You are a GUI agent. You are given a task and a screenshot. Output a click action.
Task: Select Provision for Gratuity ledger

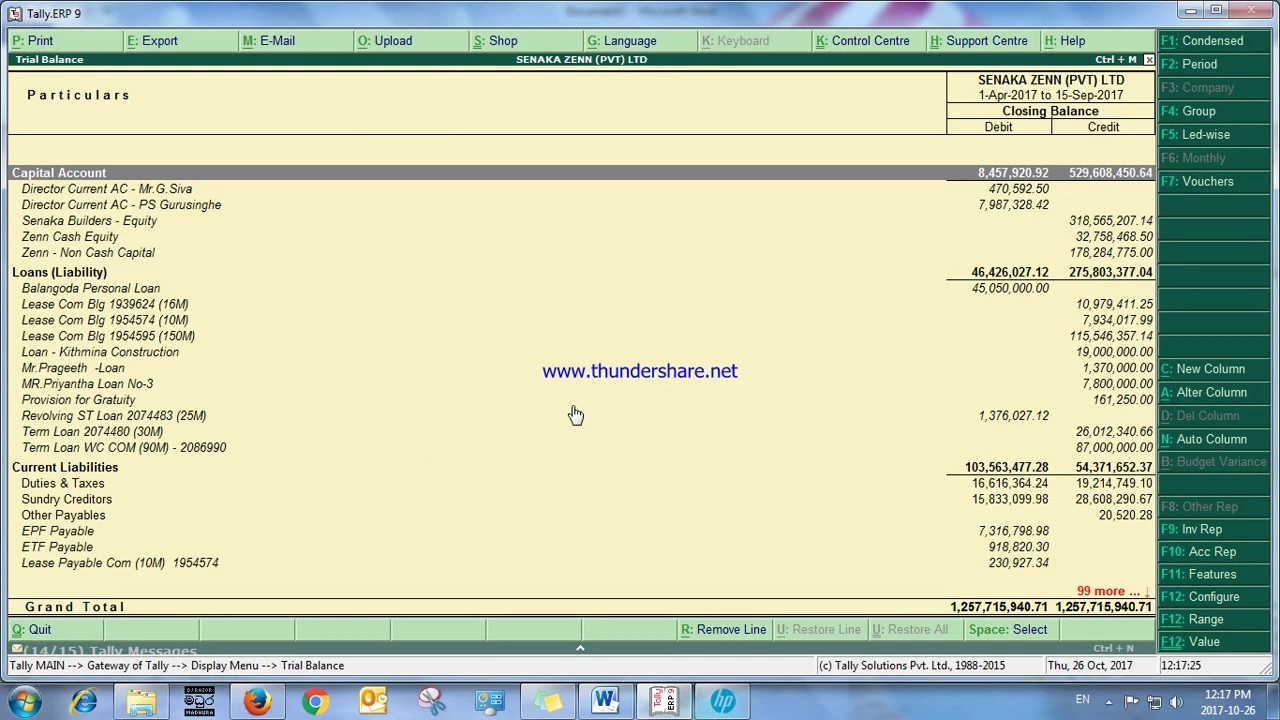(x=581, y=400)
